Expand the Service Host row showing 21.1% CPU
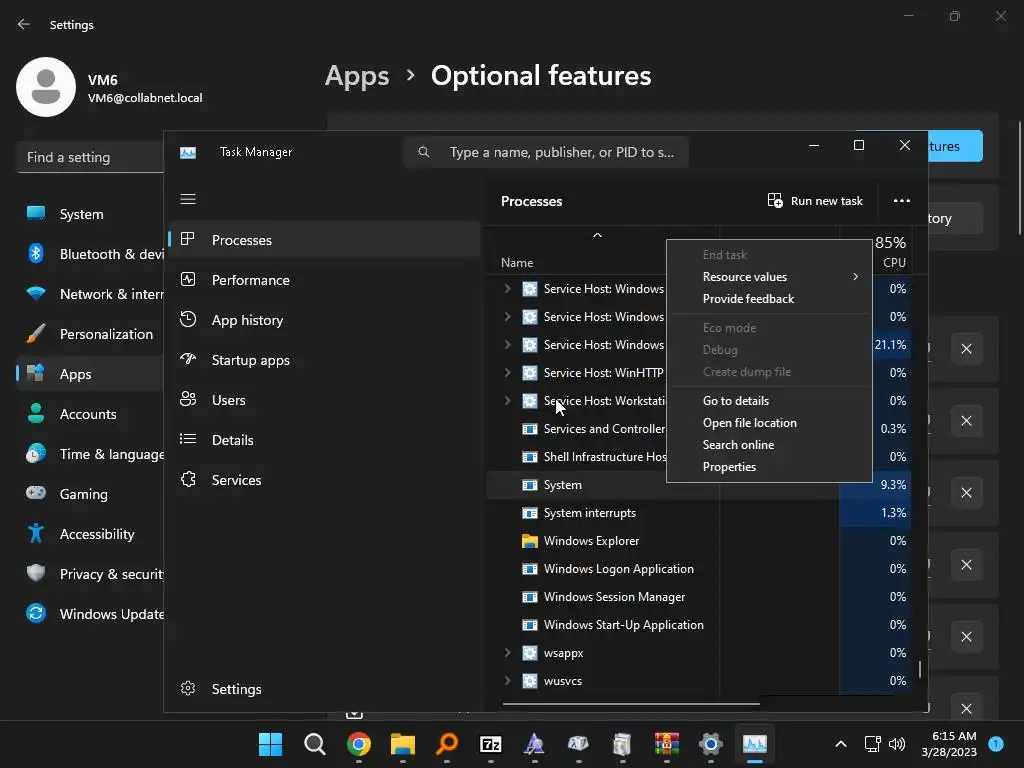Image resolution: width=1024 pixels, height=768 pixels. [507, 344]
